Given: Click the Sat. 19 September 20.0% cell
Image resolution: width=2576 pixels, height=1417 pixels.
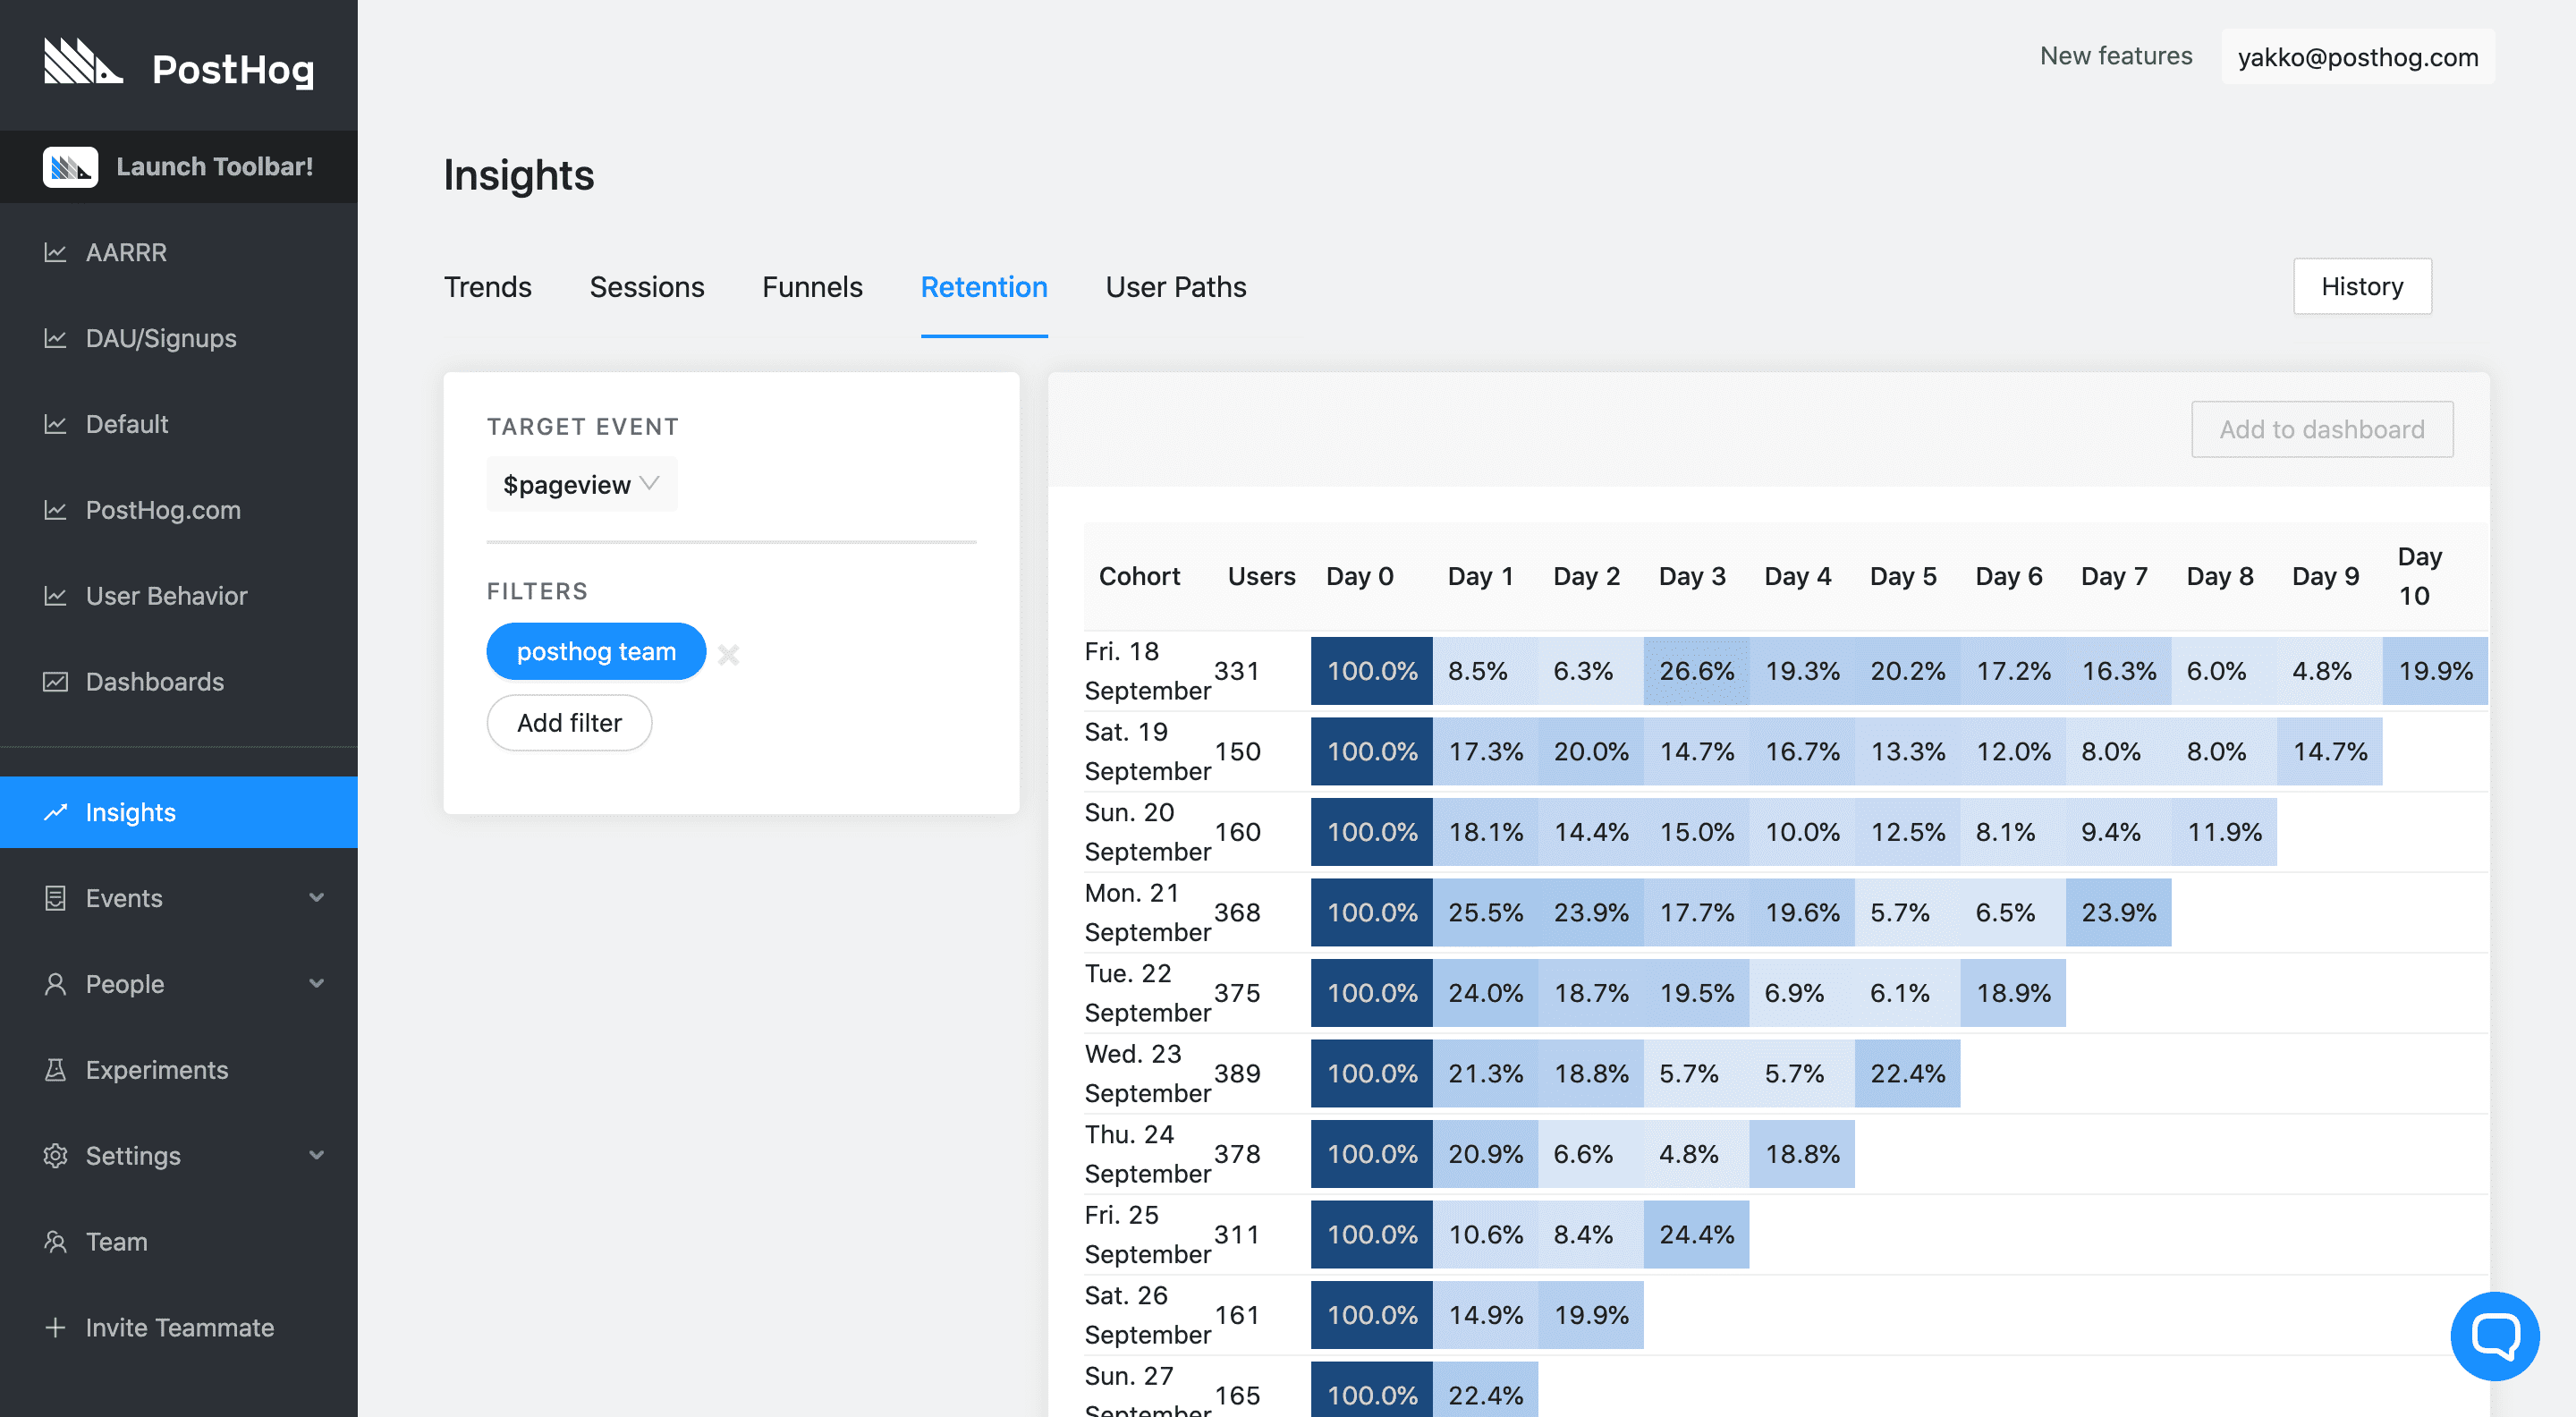Looking at the screenshot, I should click(x=1591, y=751).
